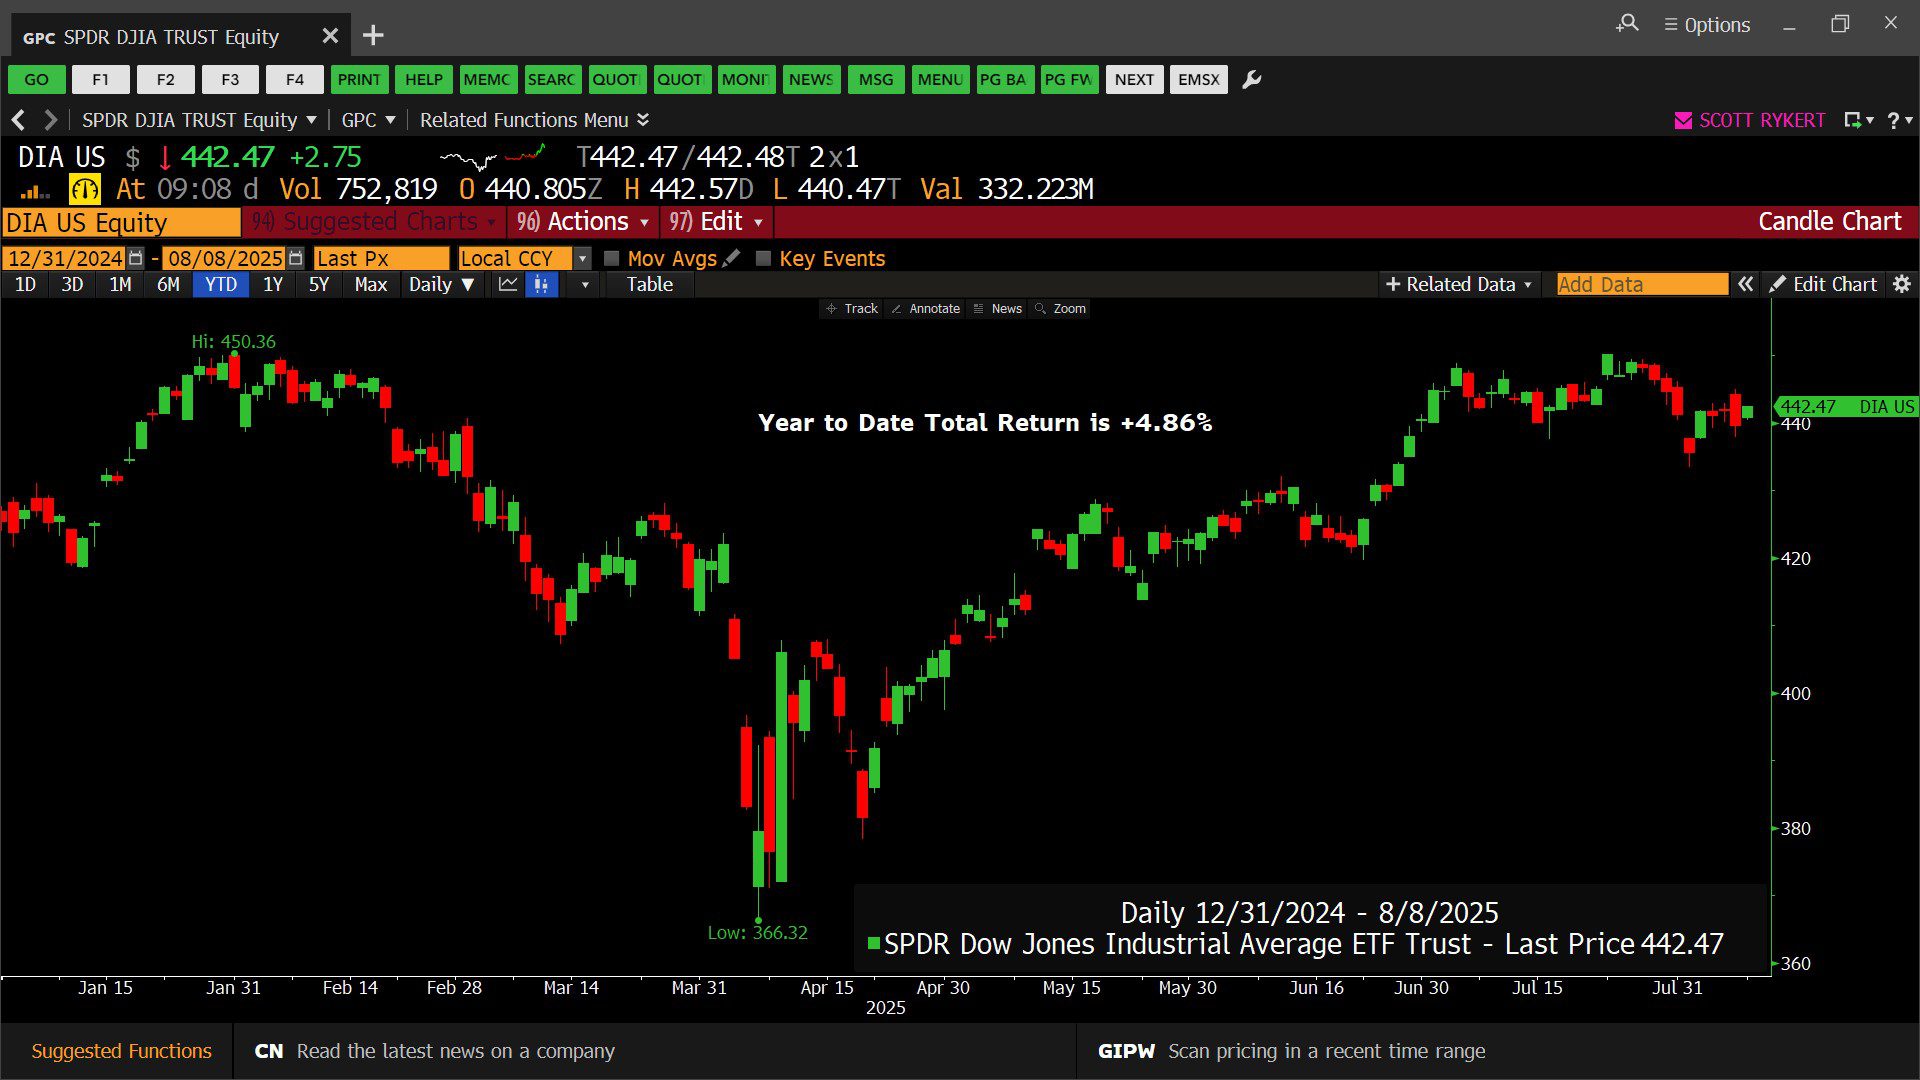
Task: Click the Add Data input field
Action: point(1641,285)
